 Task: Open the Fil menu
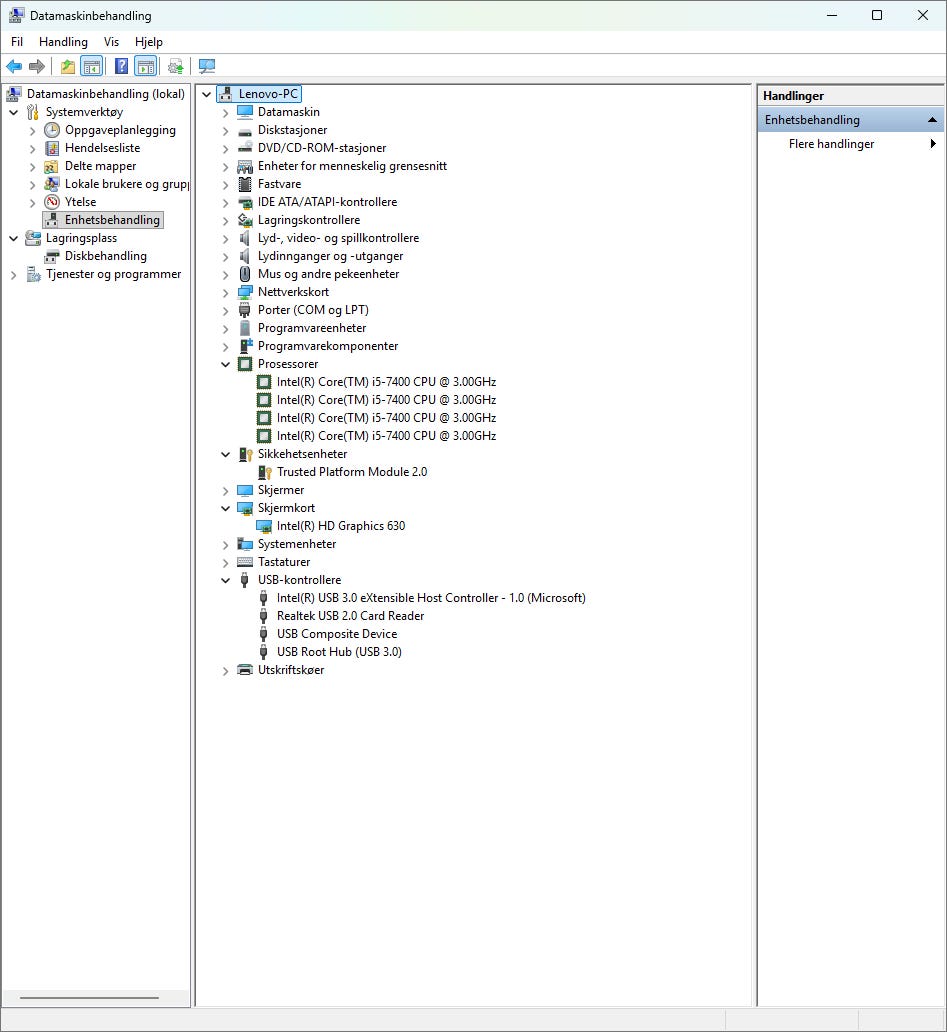pyautogui.click(x=16, y=42)
